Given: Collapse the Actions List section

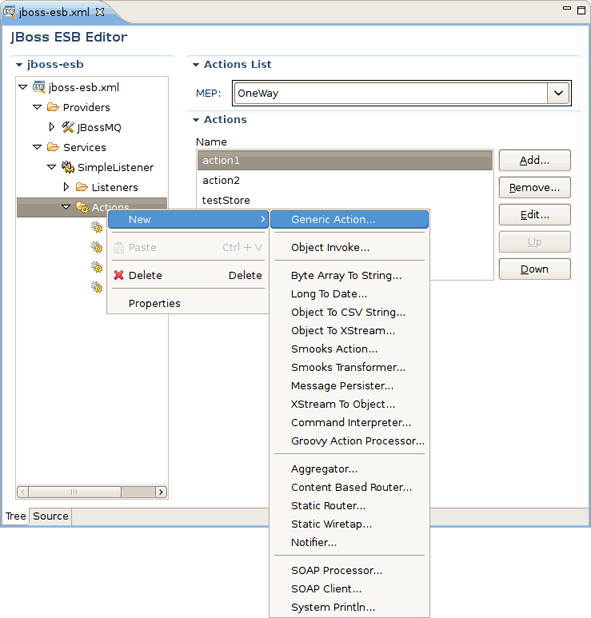Looking at the screenshot, I should click(x=196, y=65).
